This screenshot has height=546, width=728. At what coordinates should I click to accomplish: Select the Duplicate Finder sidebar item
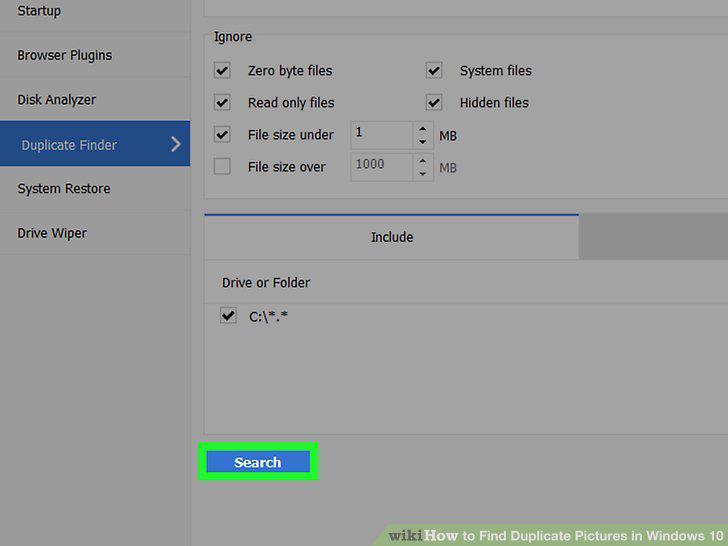pyautogui.click(x=95, y=144)
